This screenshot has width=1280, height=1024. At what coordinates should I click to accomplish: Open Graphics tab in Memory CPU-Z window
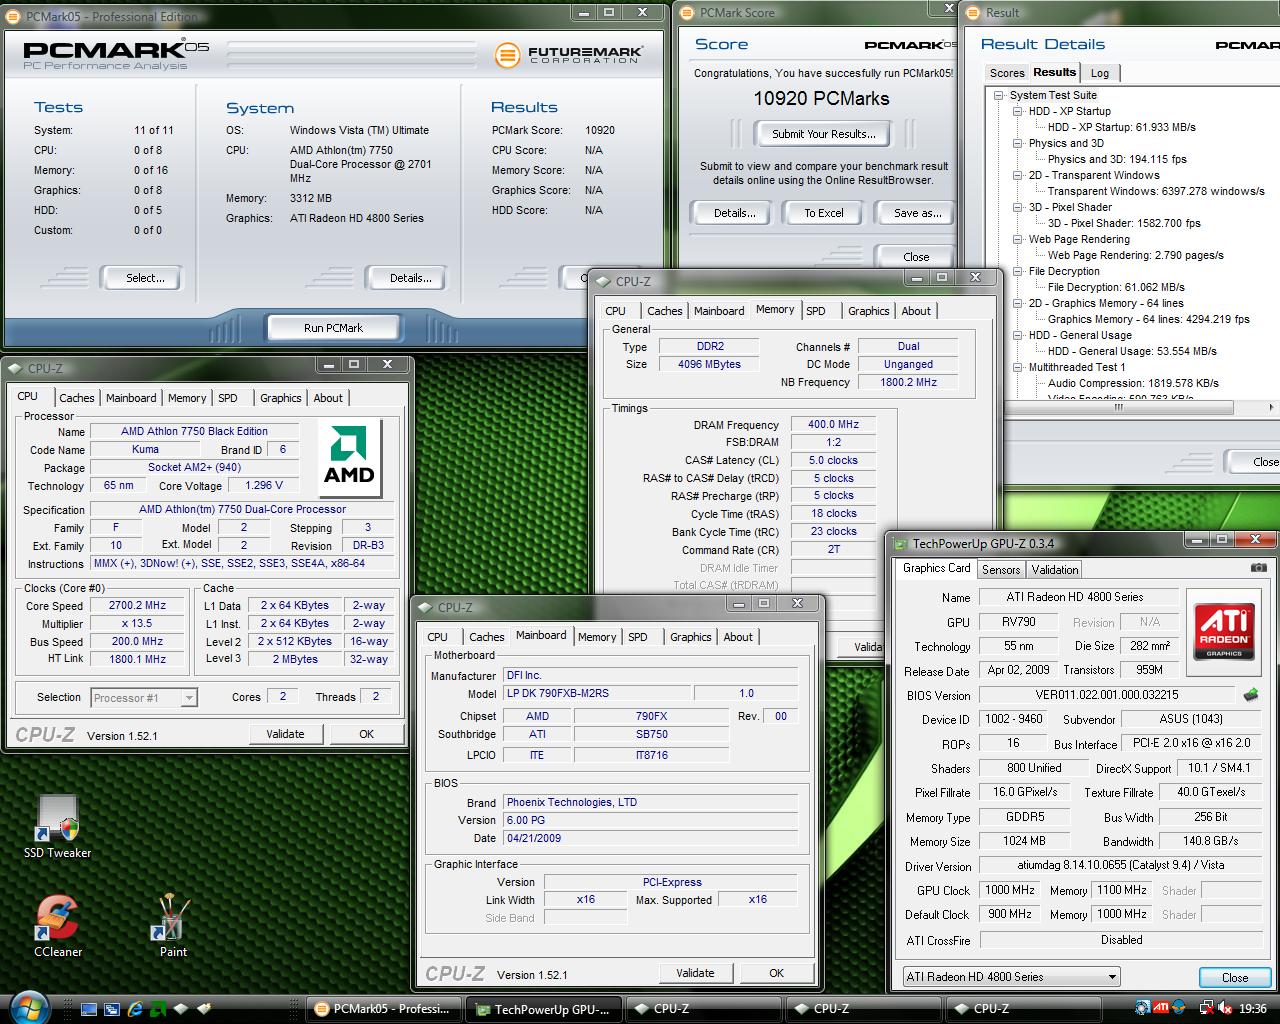[869, 311]
